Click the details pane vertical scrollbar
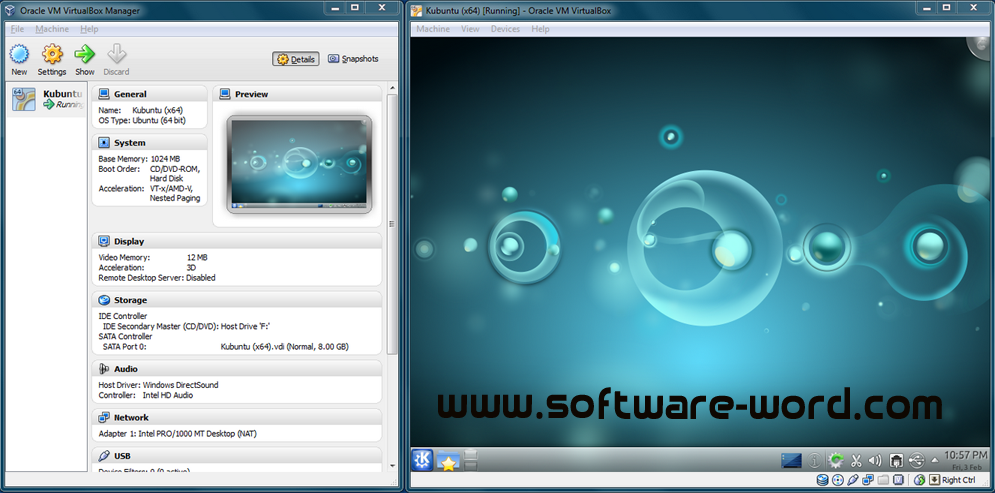 click(392, 225)
